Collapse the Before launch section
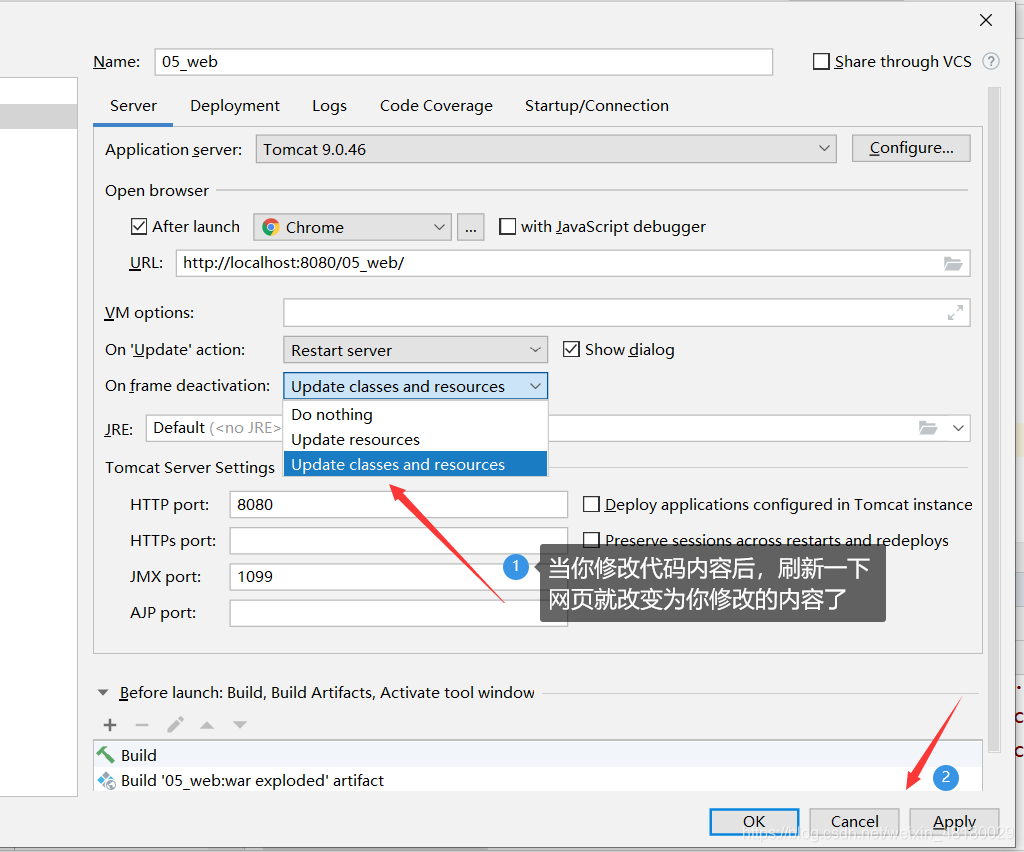This screenshot has width=1024, height=852. [103, 693]
